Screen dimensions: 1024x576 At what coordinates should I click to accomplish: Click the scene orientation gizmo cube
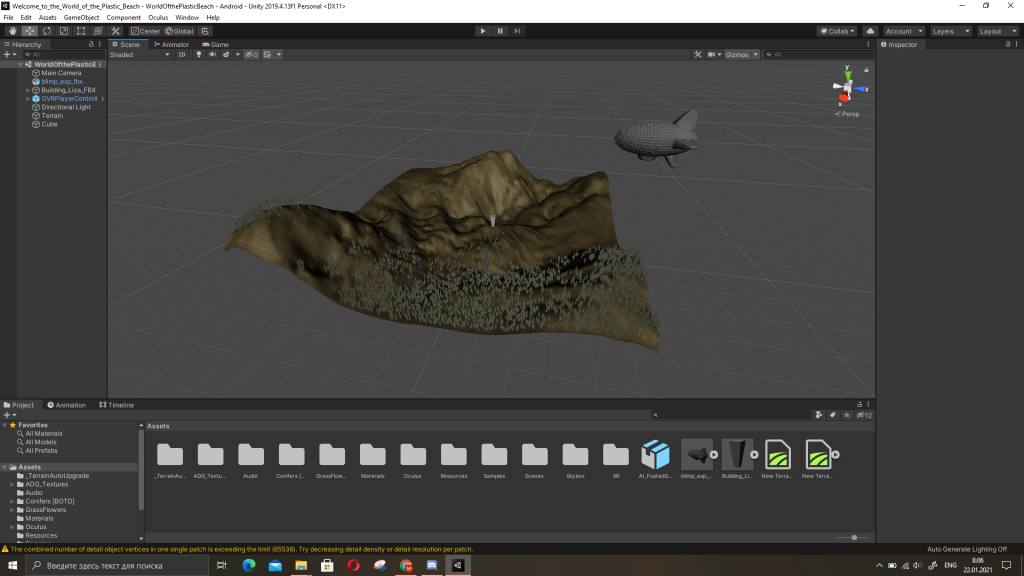[x=848, y=88]
